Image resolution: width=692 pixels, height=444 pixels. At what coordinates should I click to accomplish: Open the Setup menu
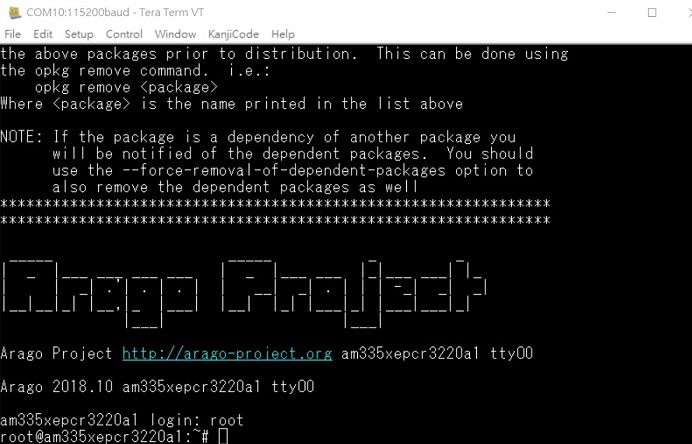pyautogui.click(x=79, y=34)
